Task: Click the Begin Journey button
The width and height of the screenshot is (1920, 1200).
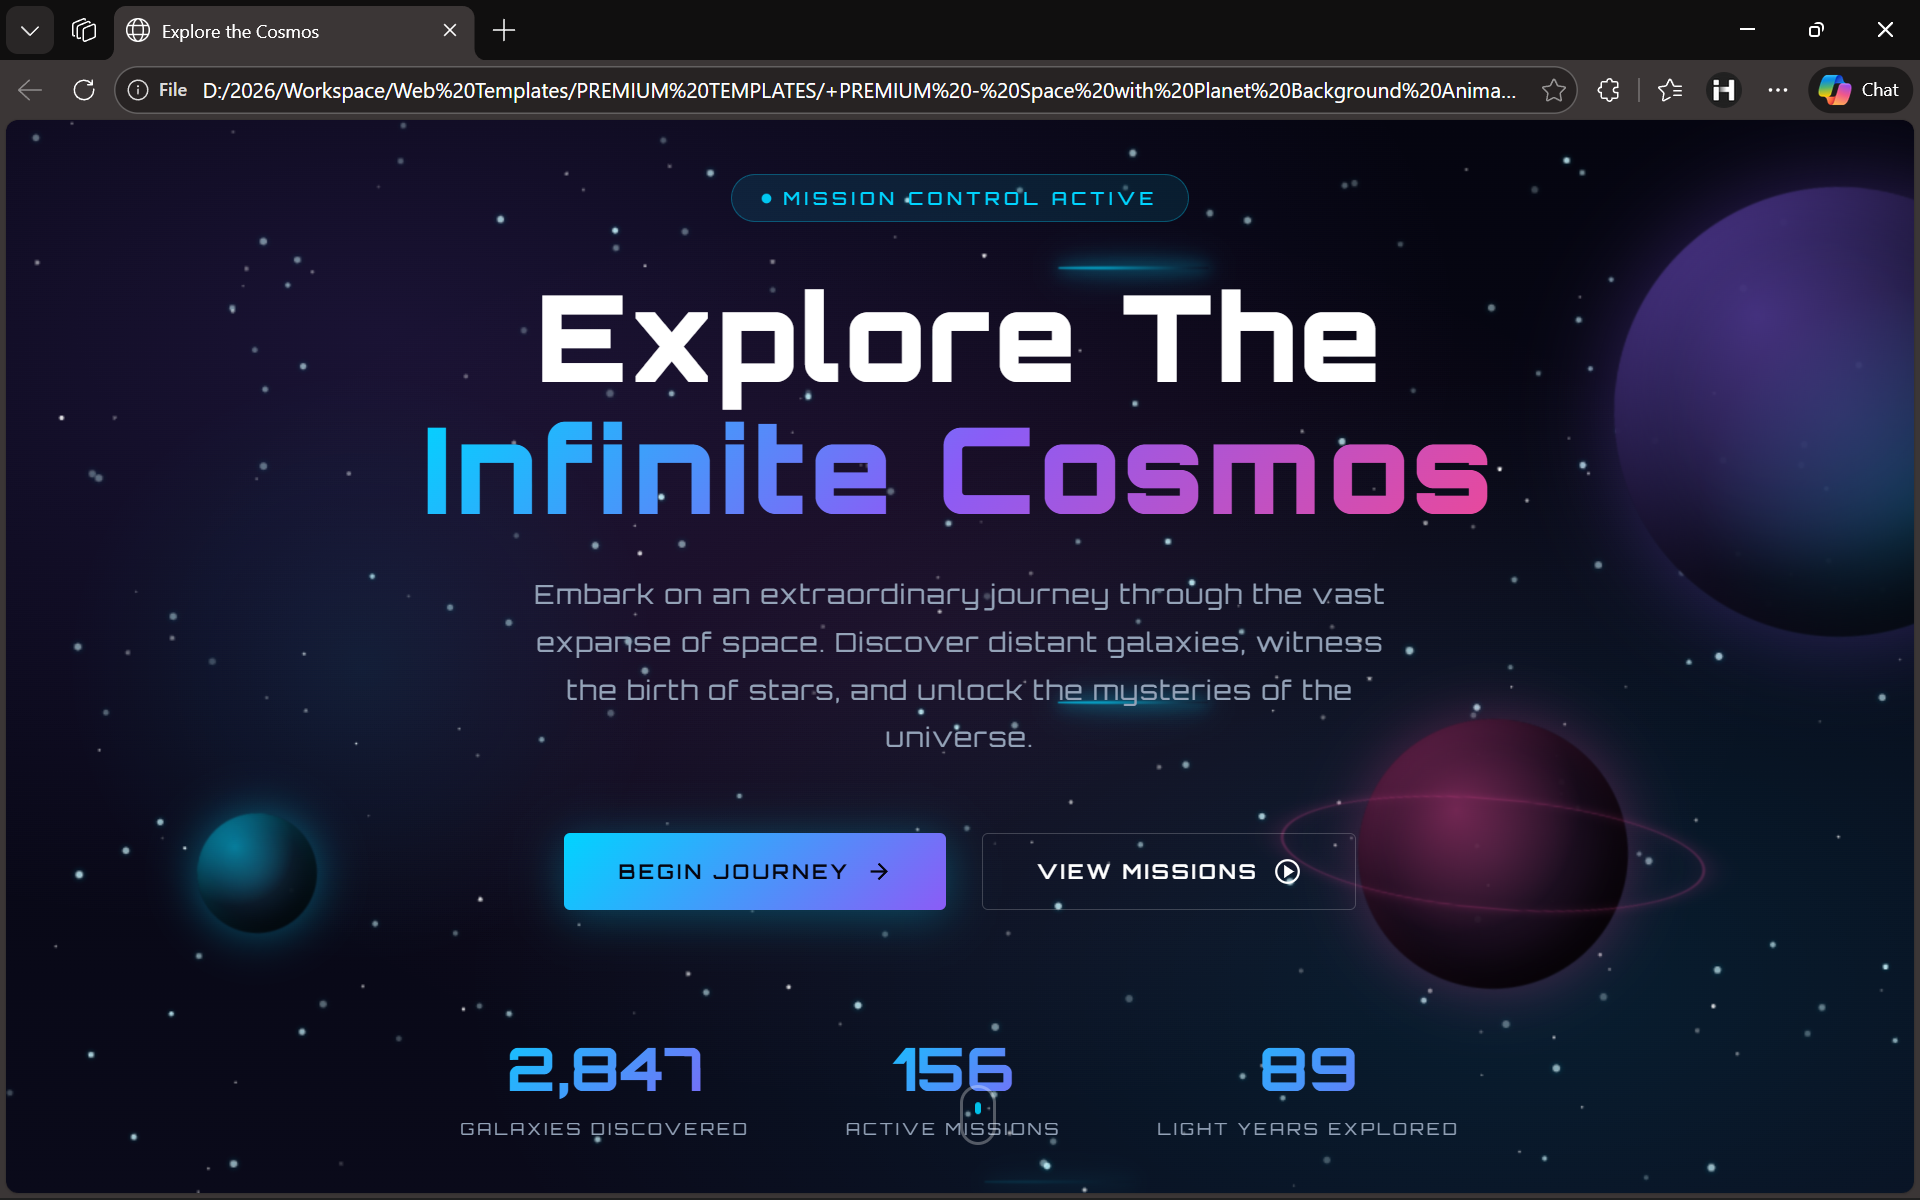Action: tap(755, 871)
